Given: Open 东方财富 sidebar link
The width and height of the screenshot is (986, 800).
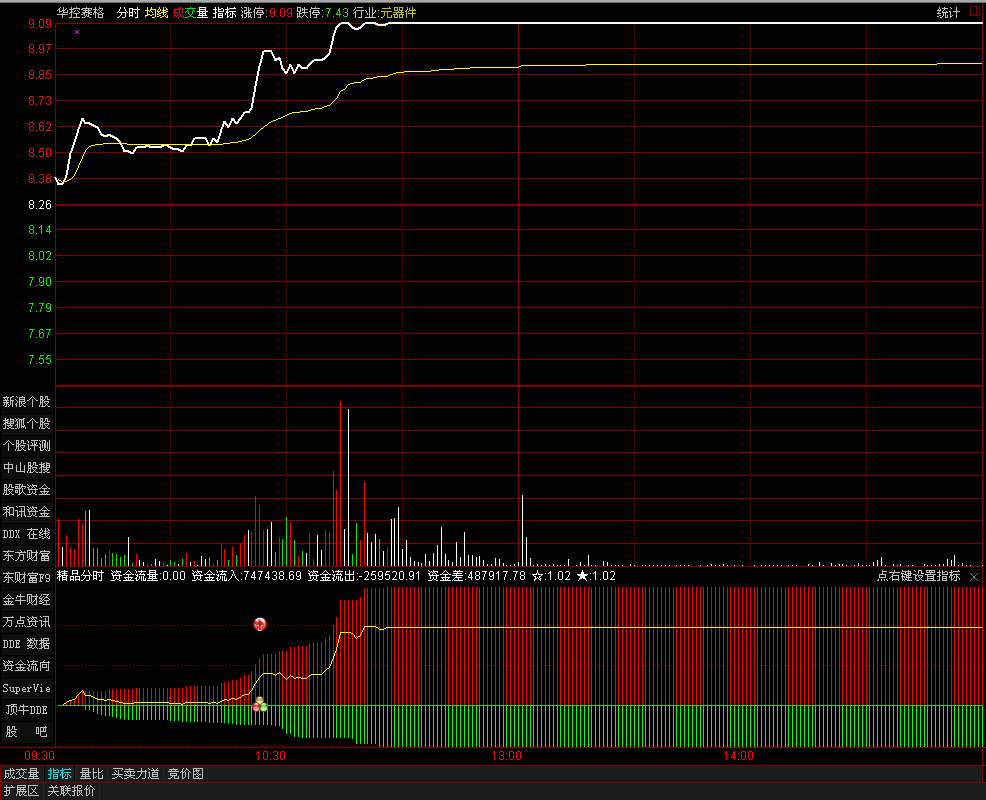Looking at the screenshot, I should click(x=26, y=555).
